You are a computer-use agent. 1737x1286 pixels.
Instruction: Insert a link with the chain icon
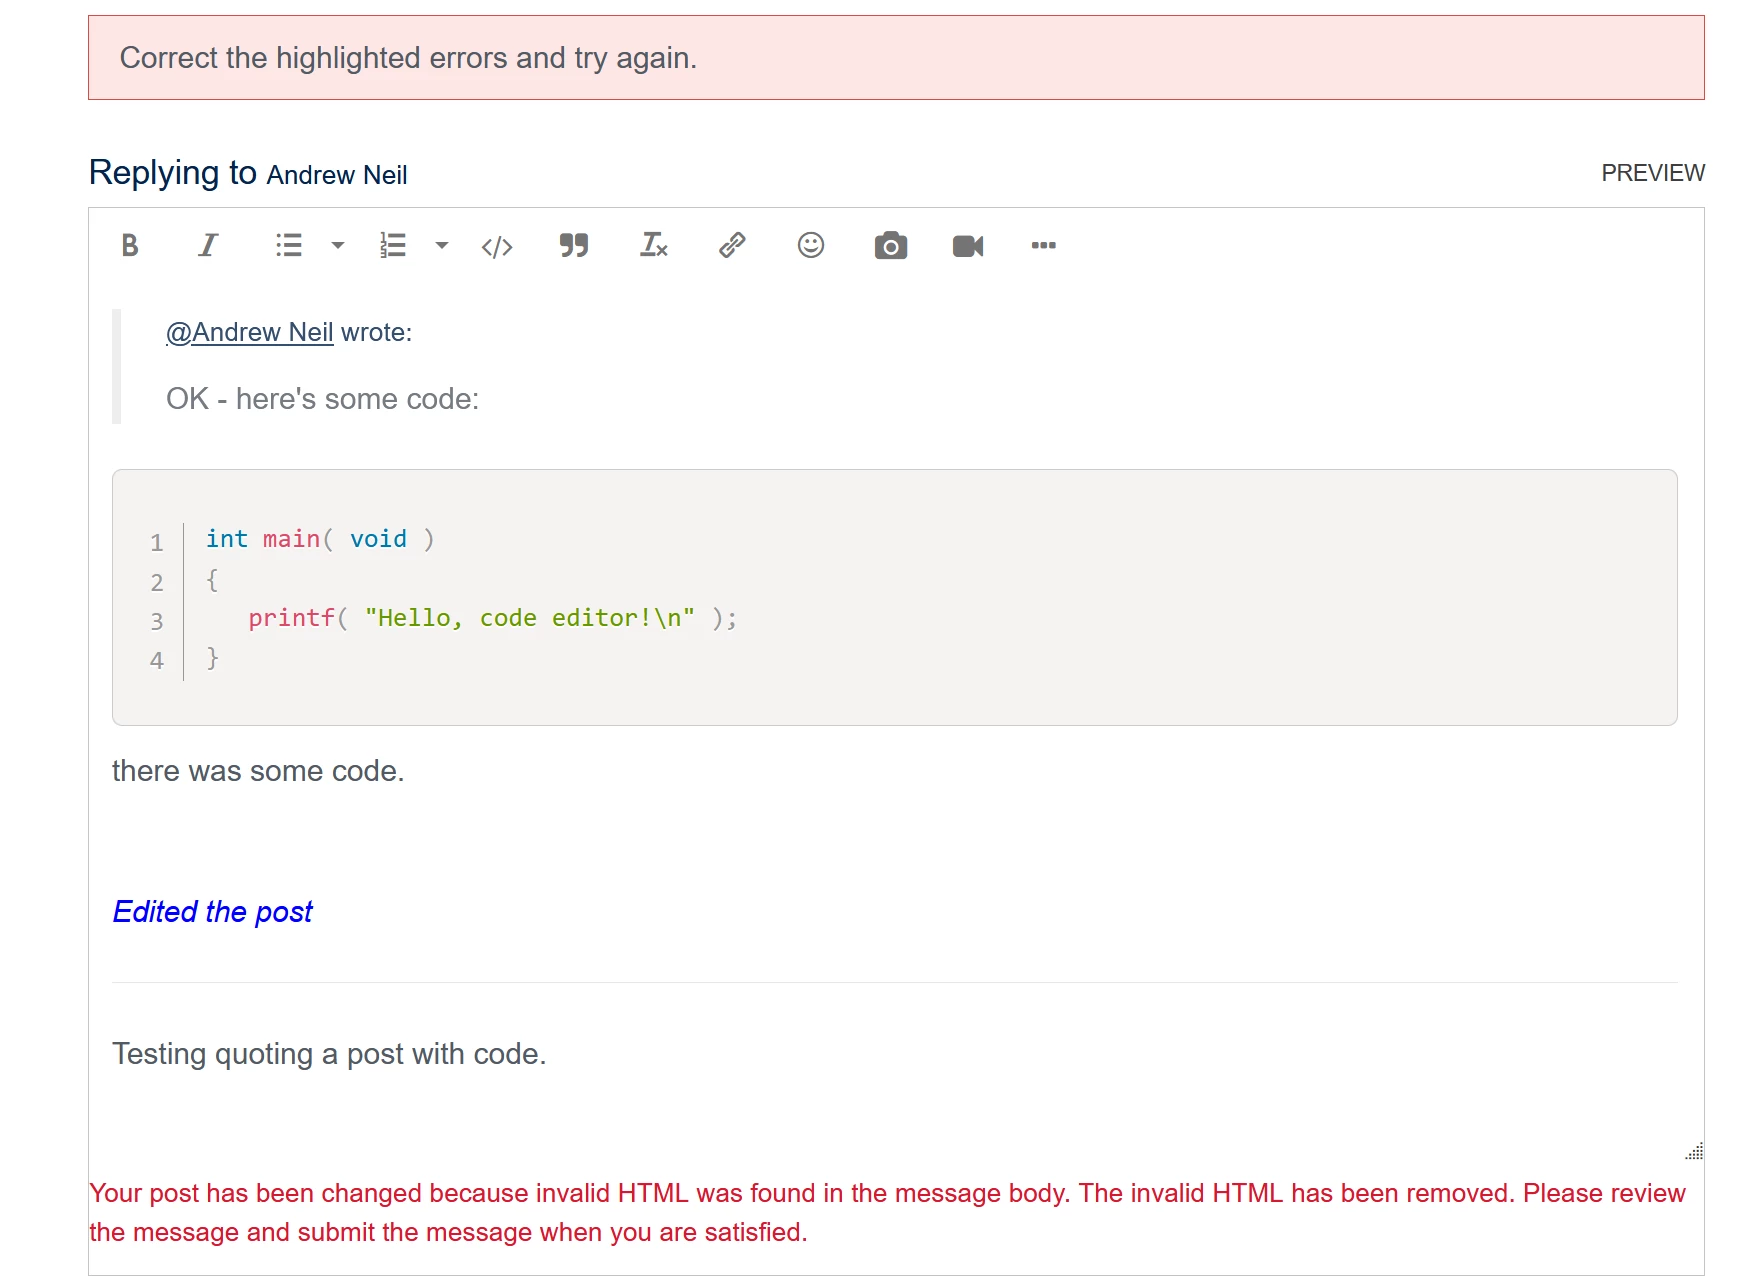(732, 245)
